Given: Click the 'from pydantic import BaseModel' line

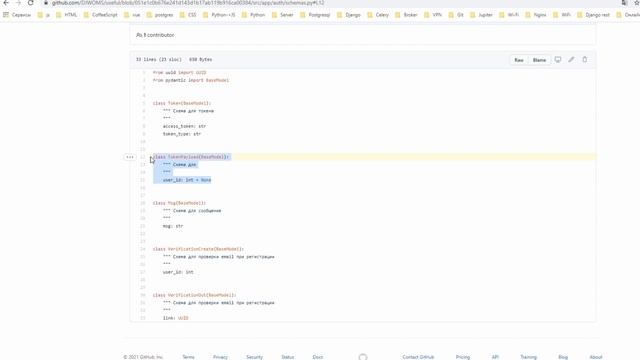Looking at the screenshot, I should [191, 80].
